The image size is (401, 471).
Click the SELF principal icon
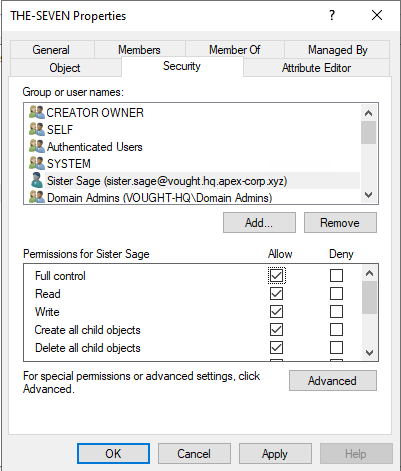[37, 129]
